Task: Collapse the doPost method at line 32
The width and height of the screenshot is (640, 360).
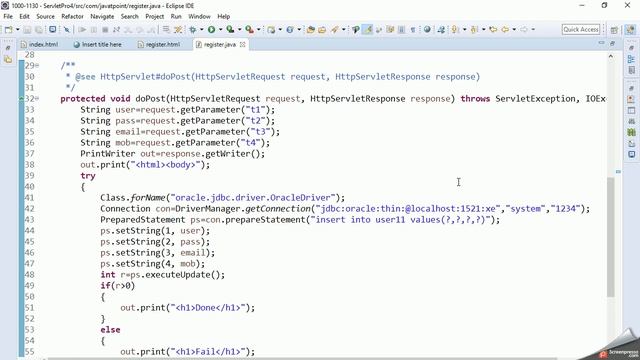Action: click(37, 99)
